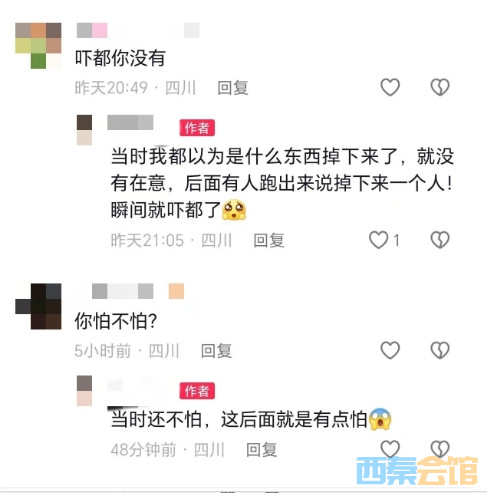
Task: Open first commenter's pixelated avatar
Action: pos(38,46)
